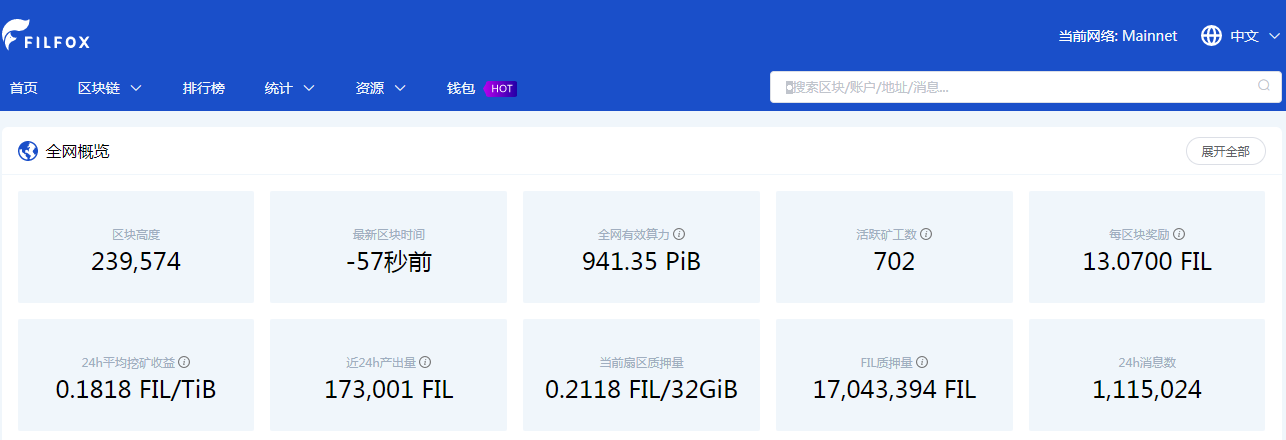Go to the 首页 menu item

[x=24, y=88]
